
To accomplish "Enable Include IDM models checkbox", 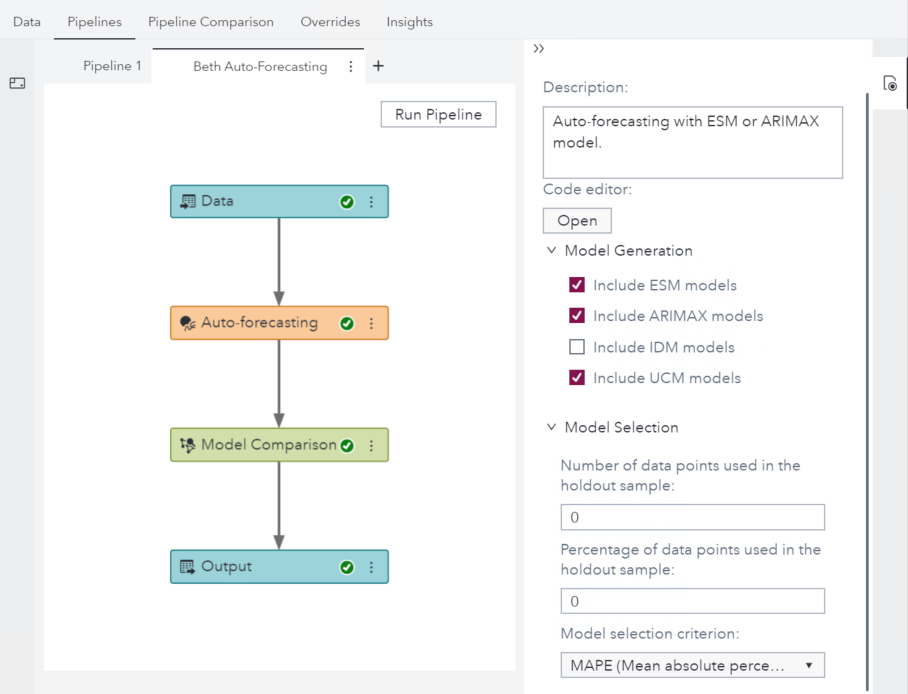I will click(x=577, y=347).
